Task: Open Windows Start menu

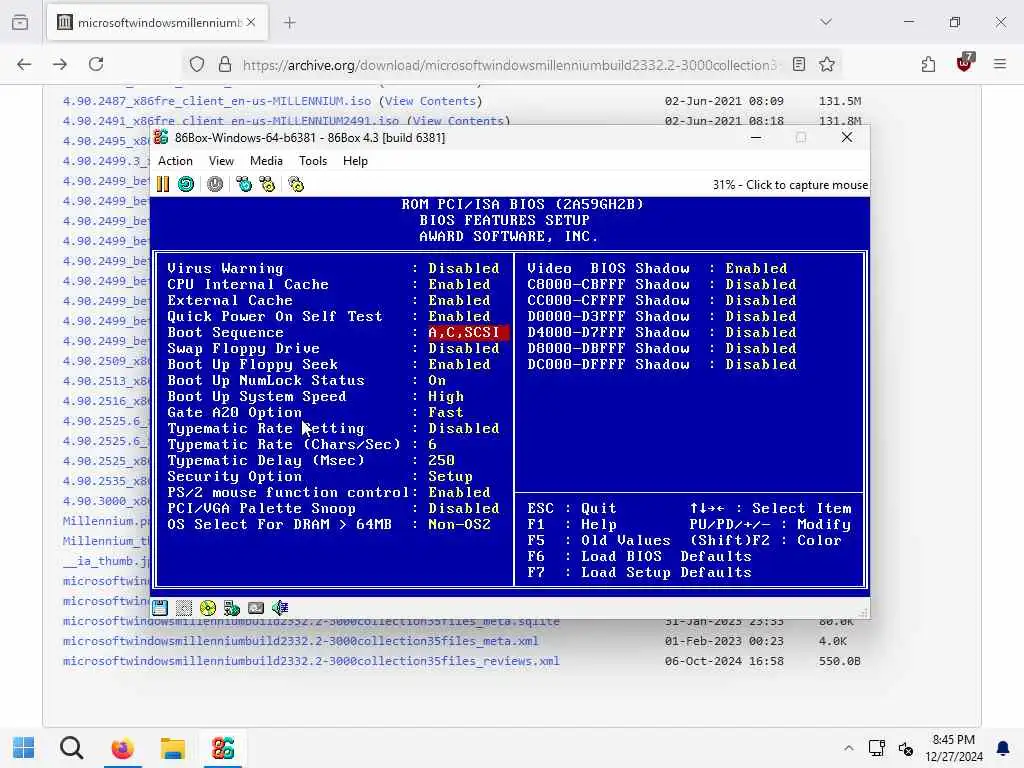Action: click(x=24, y=748)
